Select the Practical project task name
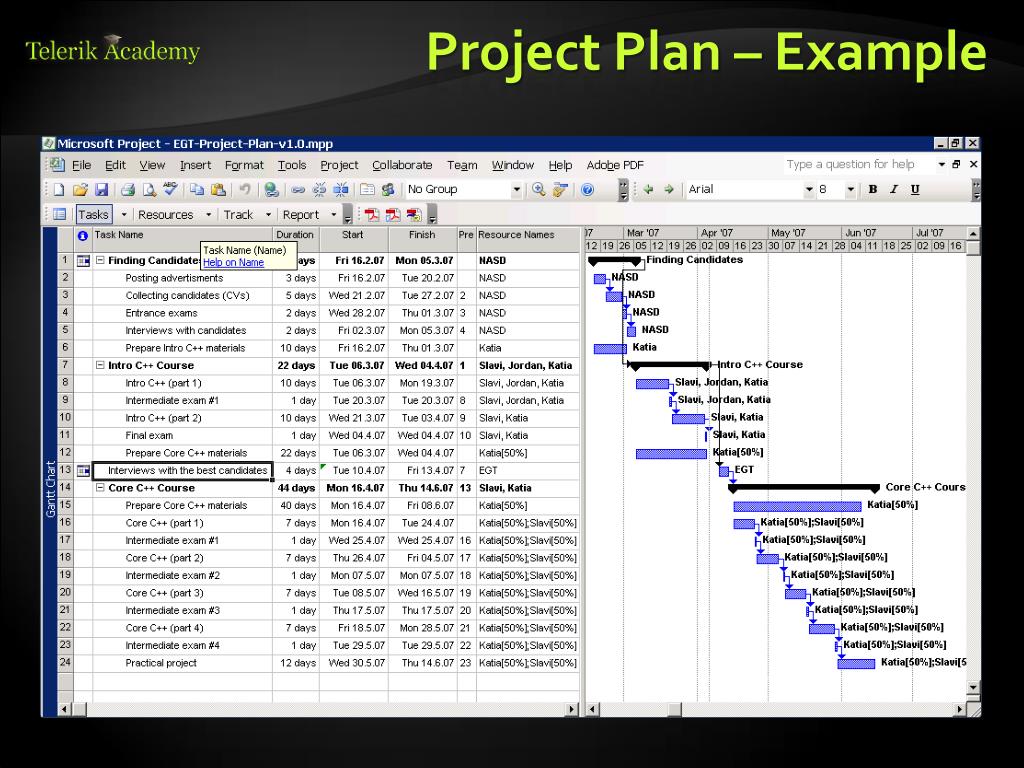Viewport: 1024px width, 768px height. click(x=161, y=663)
